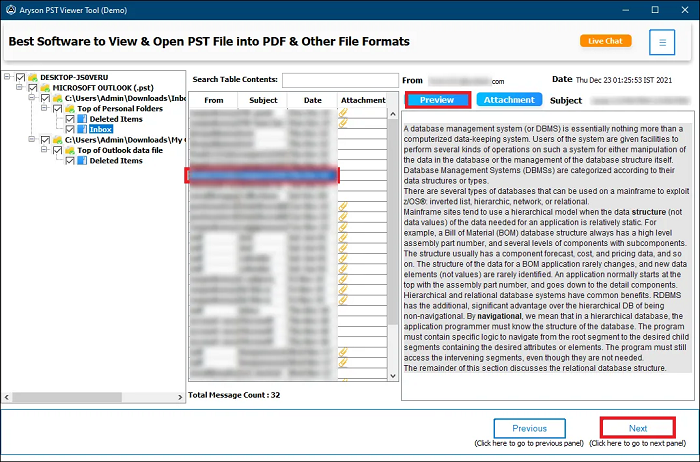Open Live Chat
Image resolution: width=700 pixels, height=462 pixels.
pyautogui.click(x=605, y=41)
